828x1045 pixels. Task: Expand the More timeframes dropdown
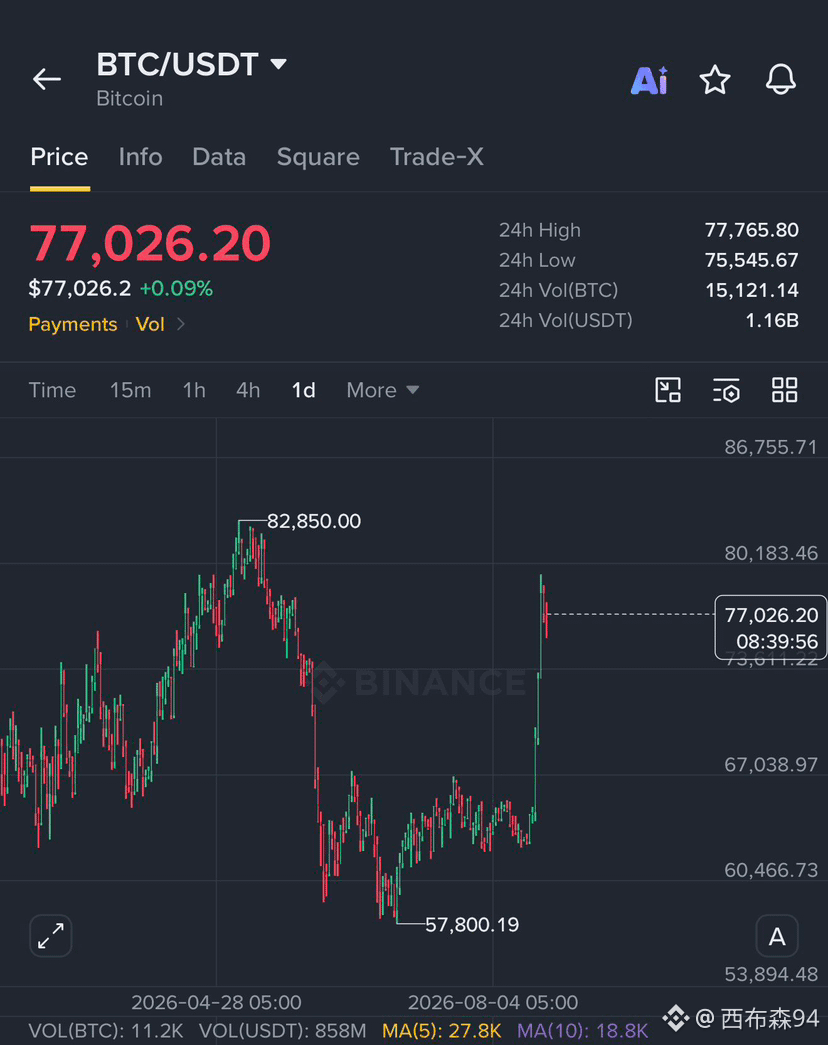pos(383,390)
